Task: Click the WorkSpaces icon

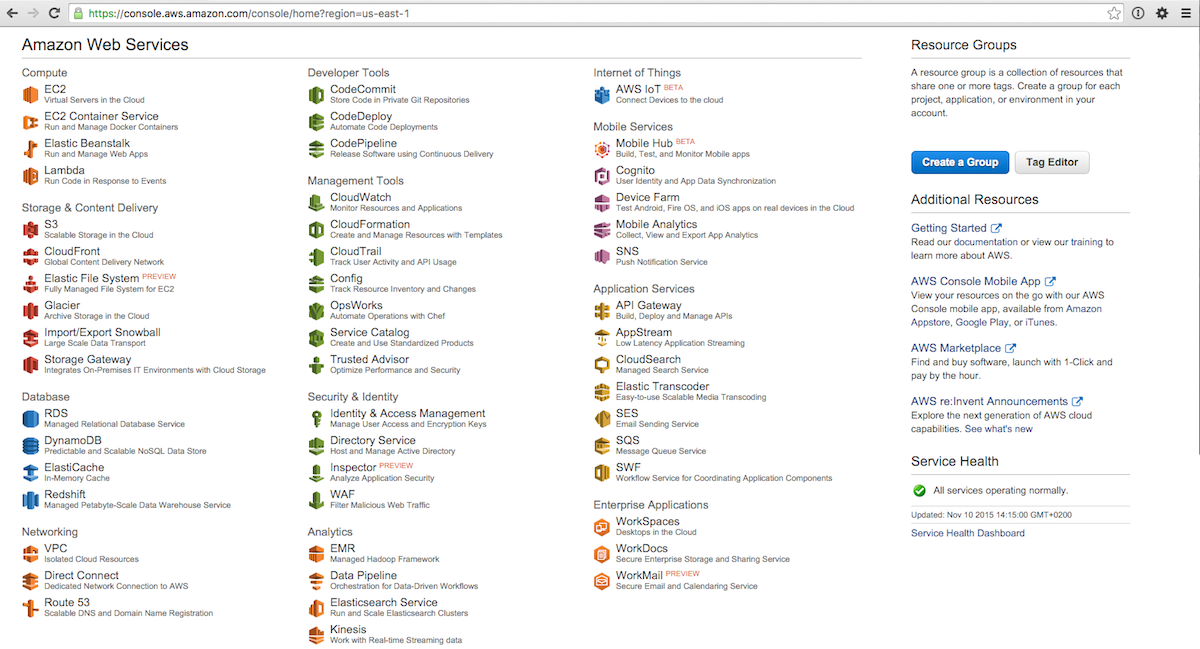Action: click(602, 527)
